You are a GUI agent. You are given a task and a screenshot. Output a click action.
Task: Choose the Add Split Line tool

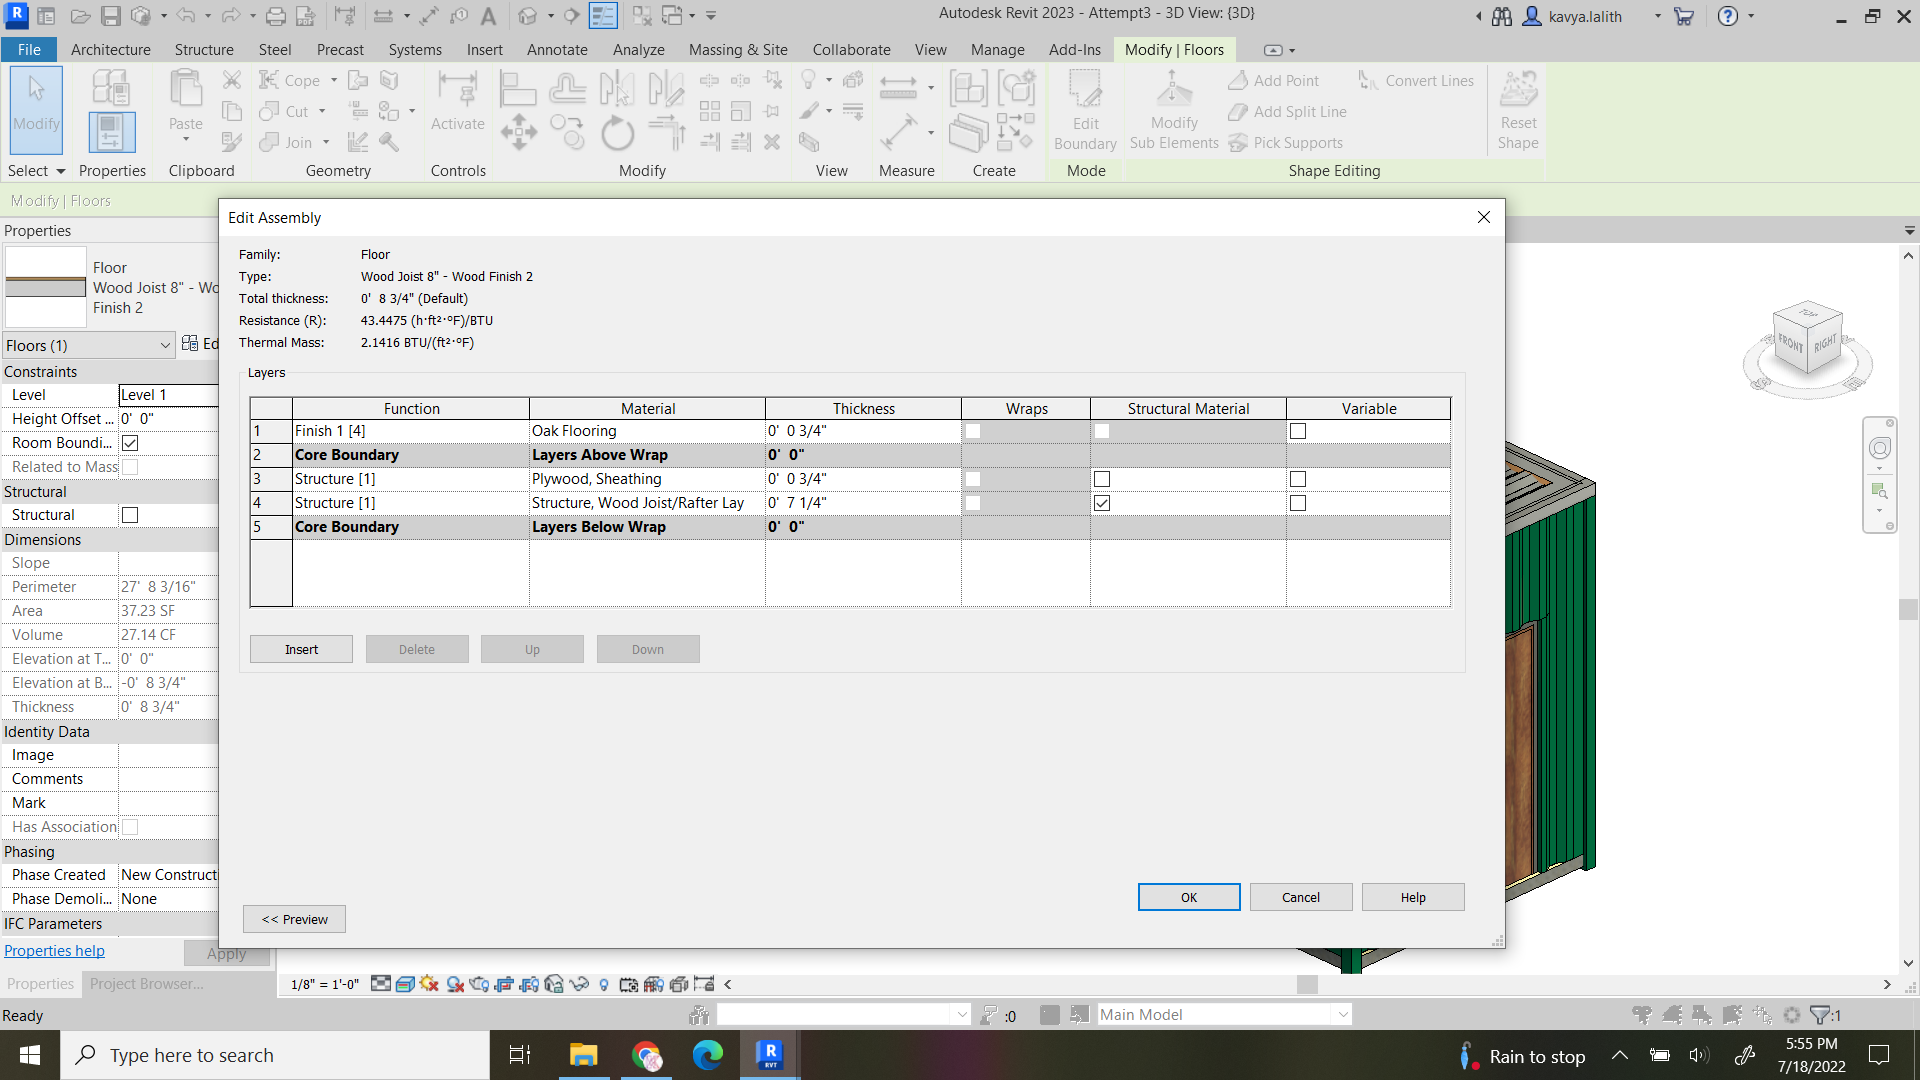pyautogui.click(x=1287, y=111)
